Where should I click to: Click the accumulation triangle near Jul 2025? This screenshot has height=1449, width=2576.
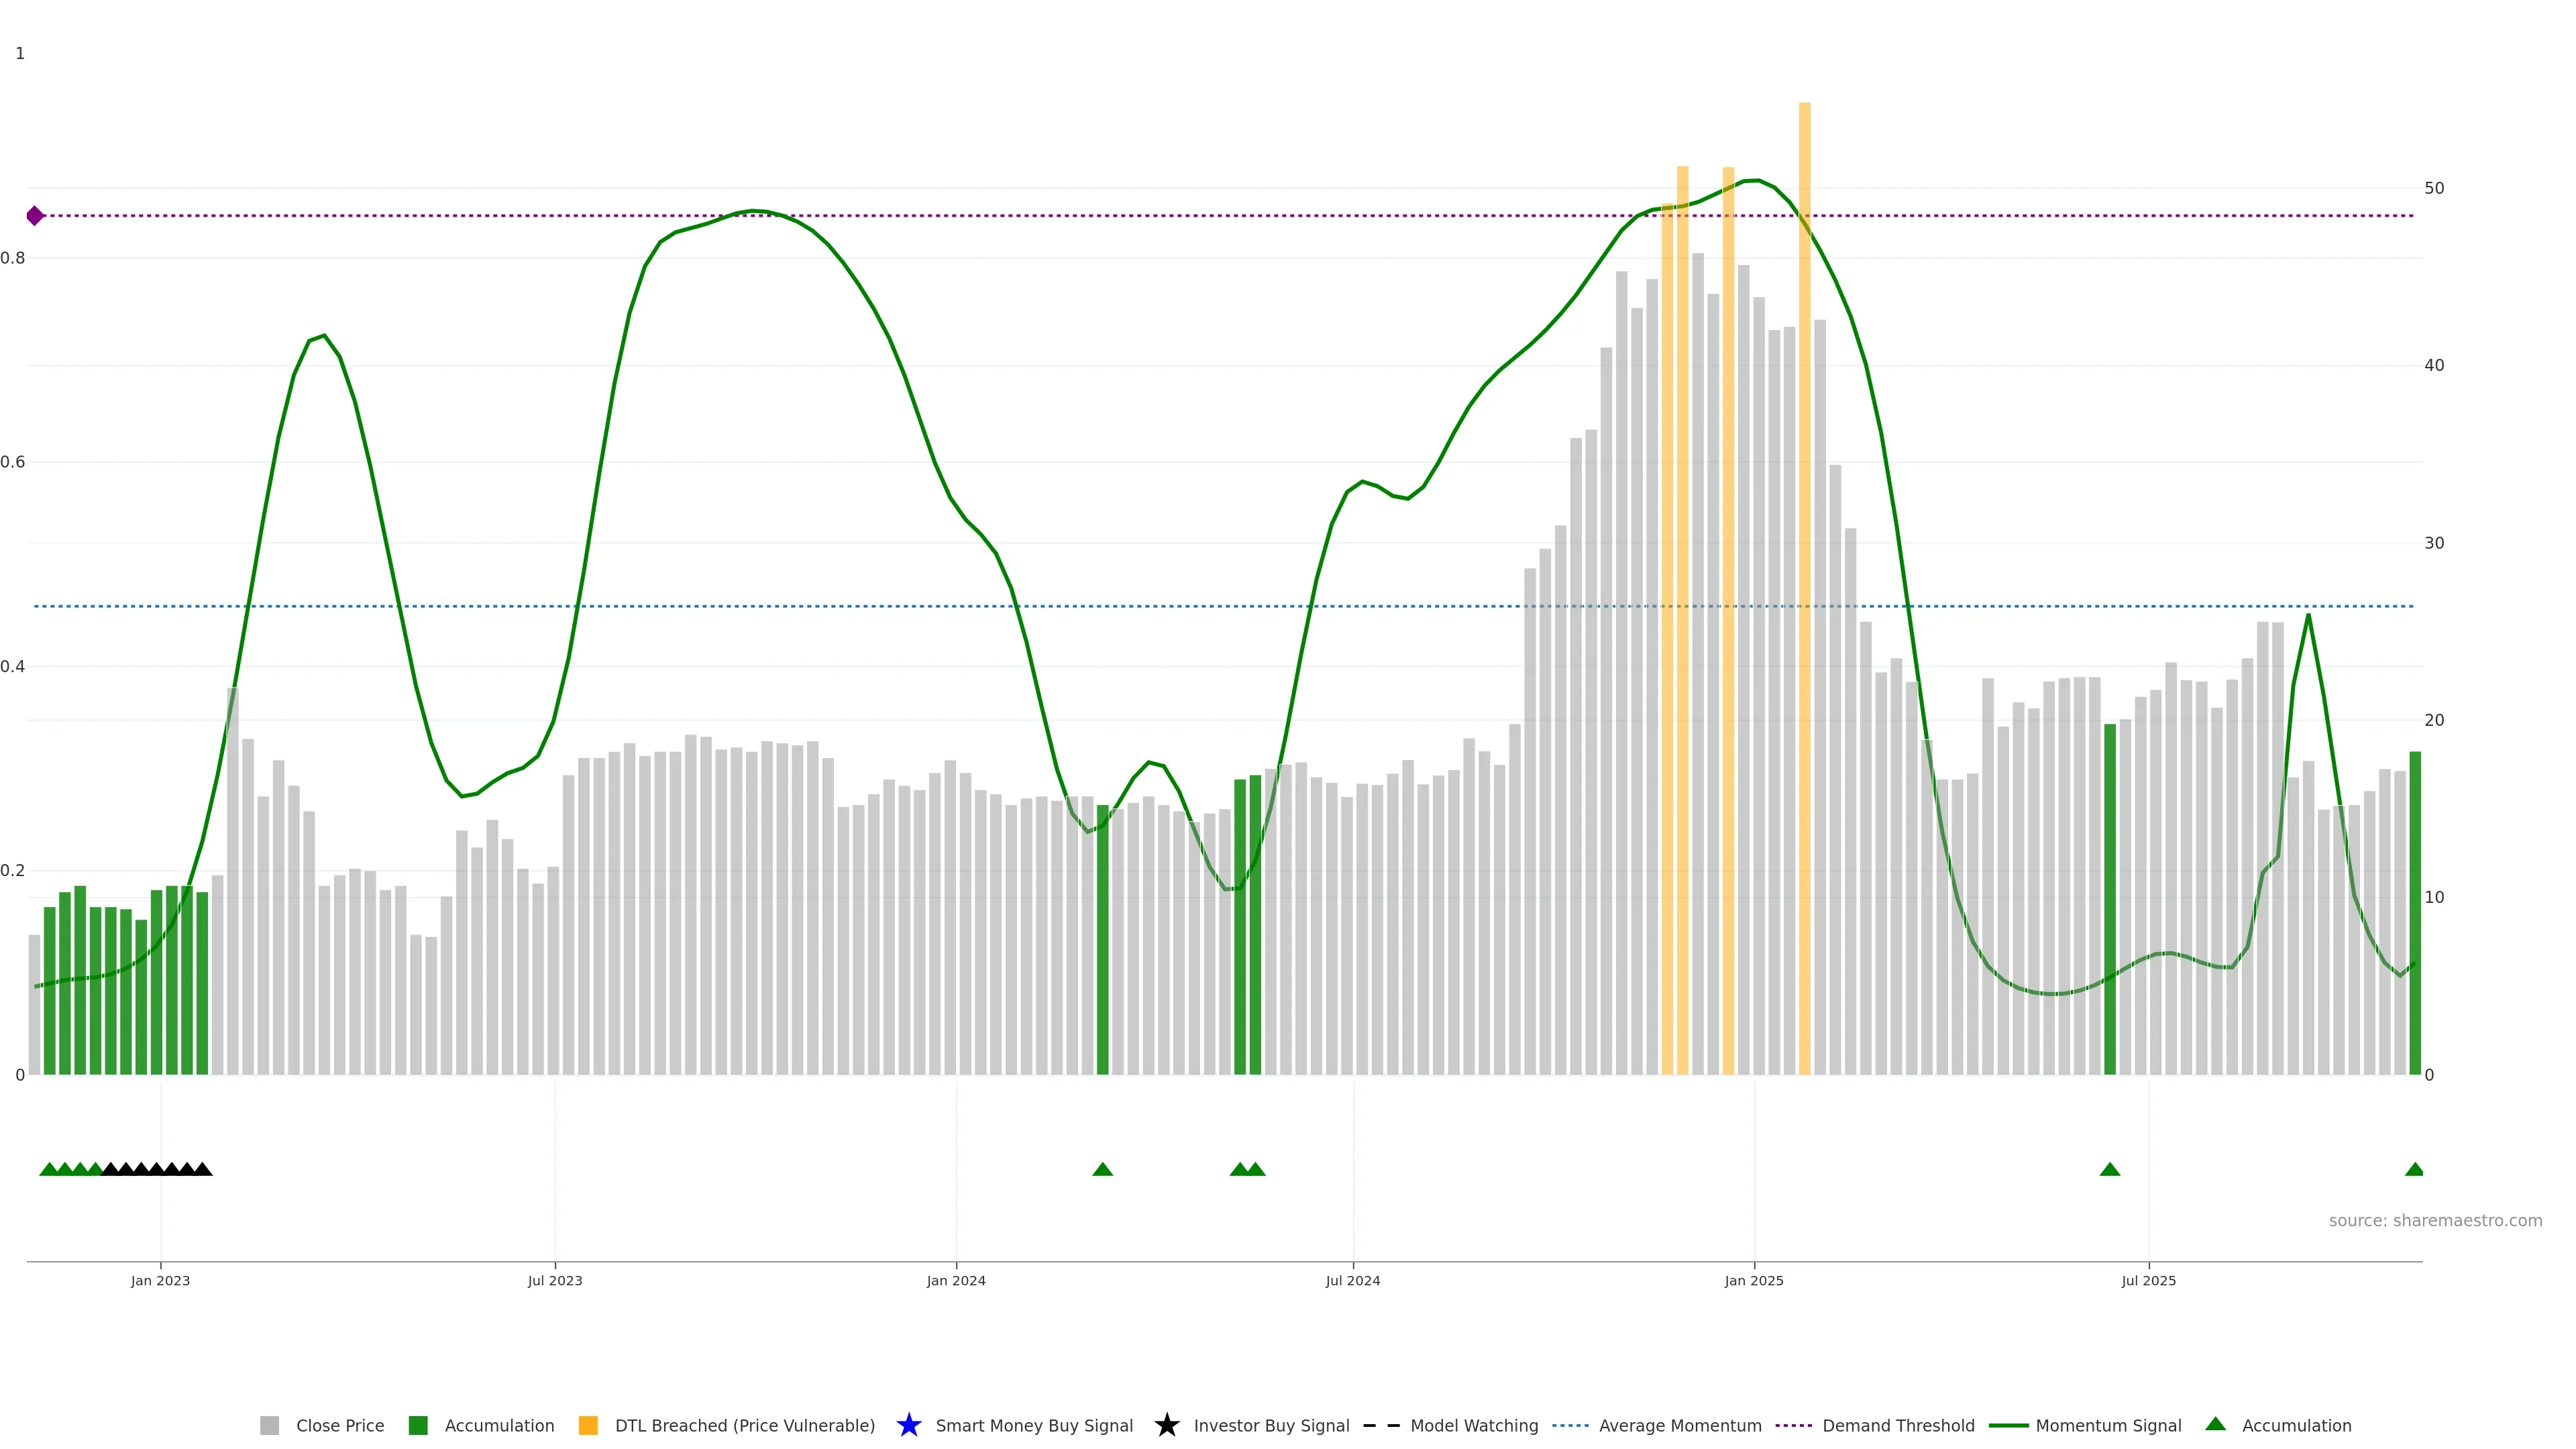(x=2109, y=1169)
